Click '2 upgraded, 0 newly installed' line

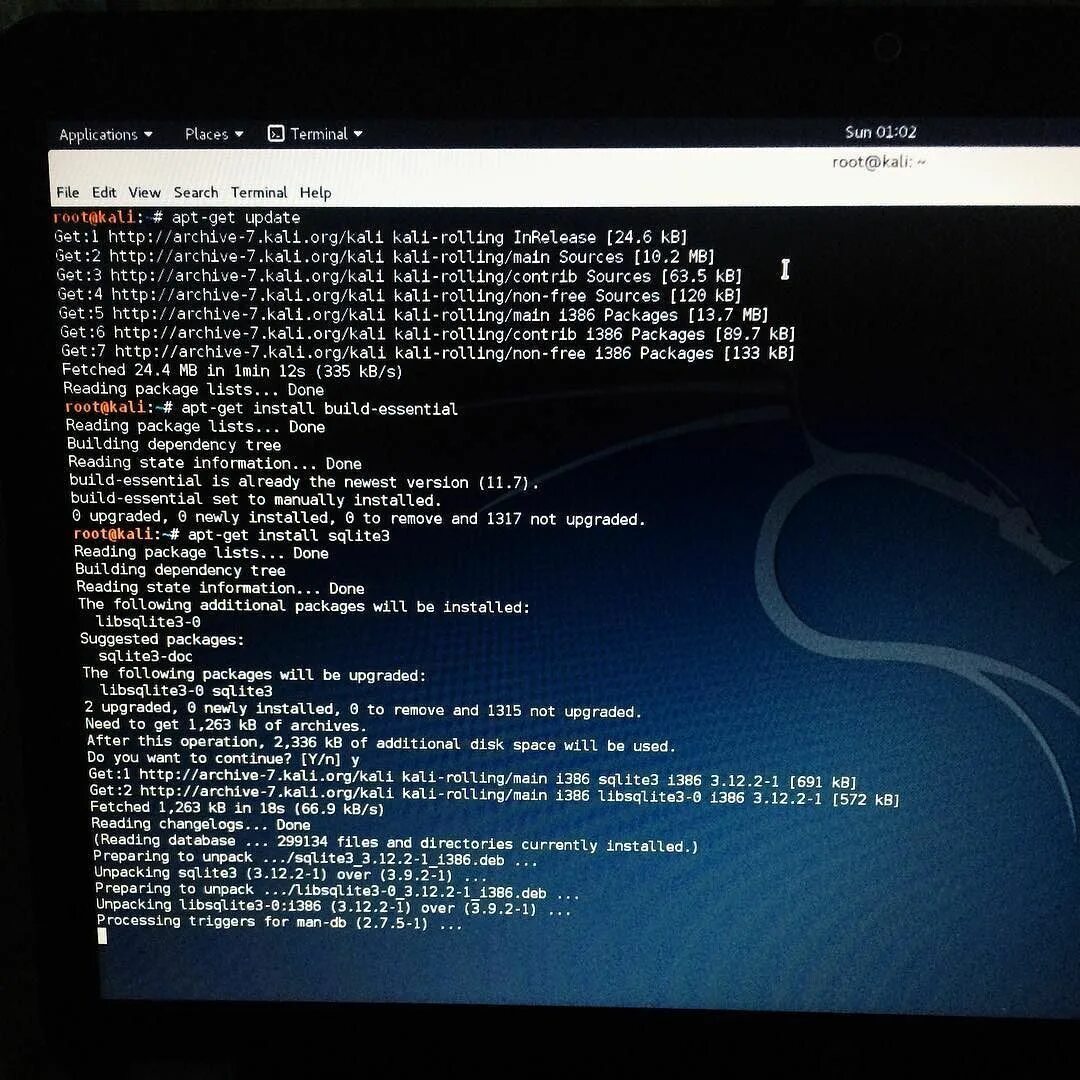[363, 709]
